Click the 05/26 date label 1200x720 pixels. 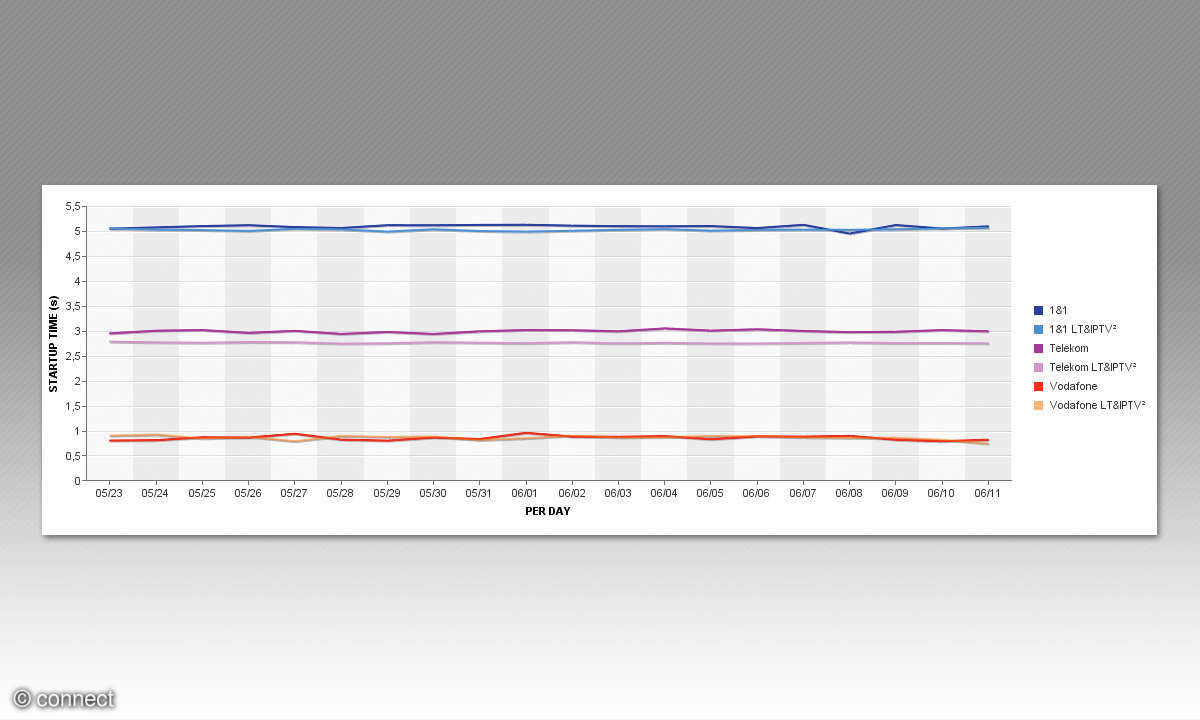point(248,493)
